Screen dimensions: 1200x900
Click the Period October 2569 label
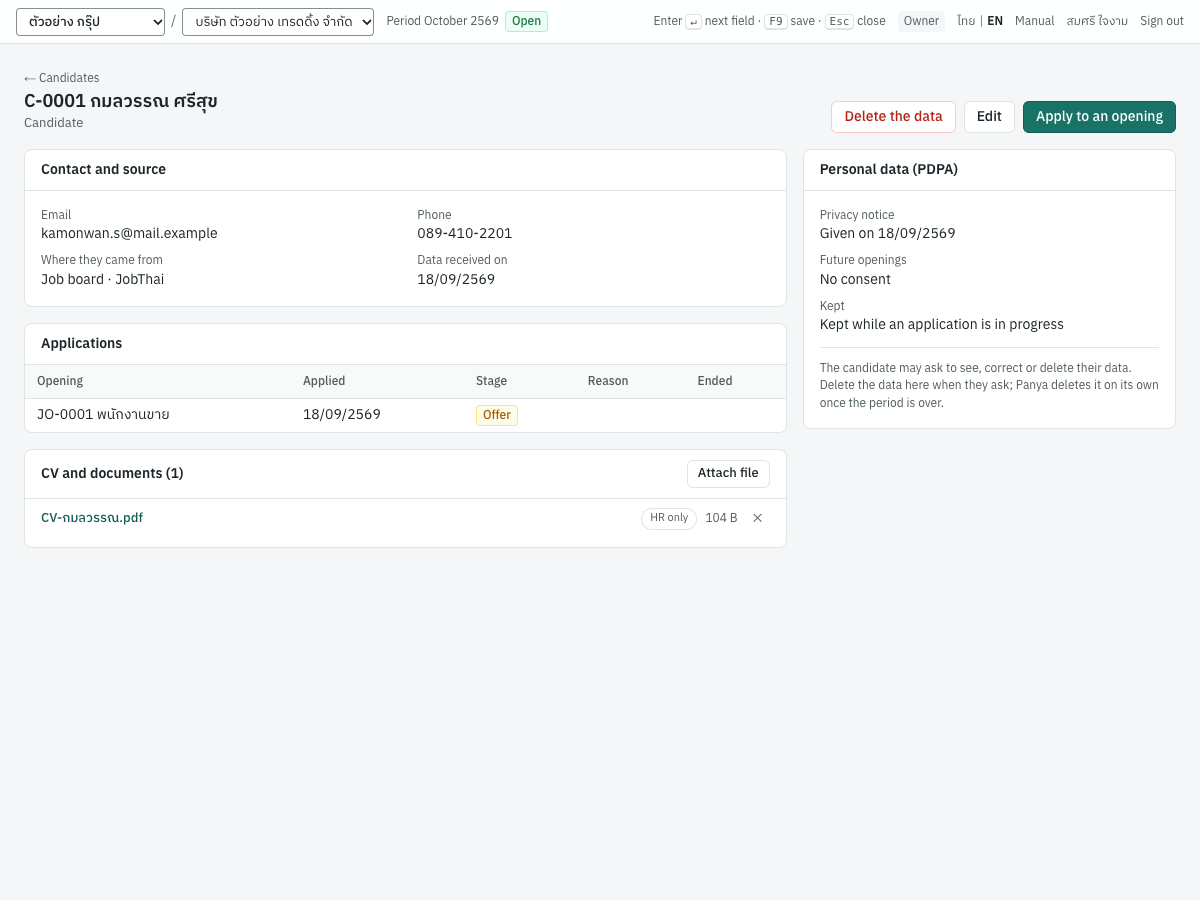click(x=442, y=21)
